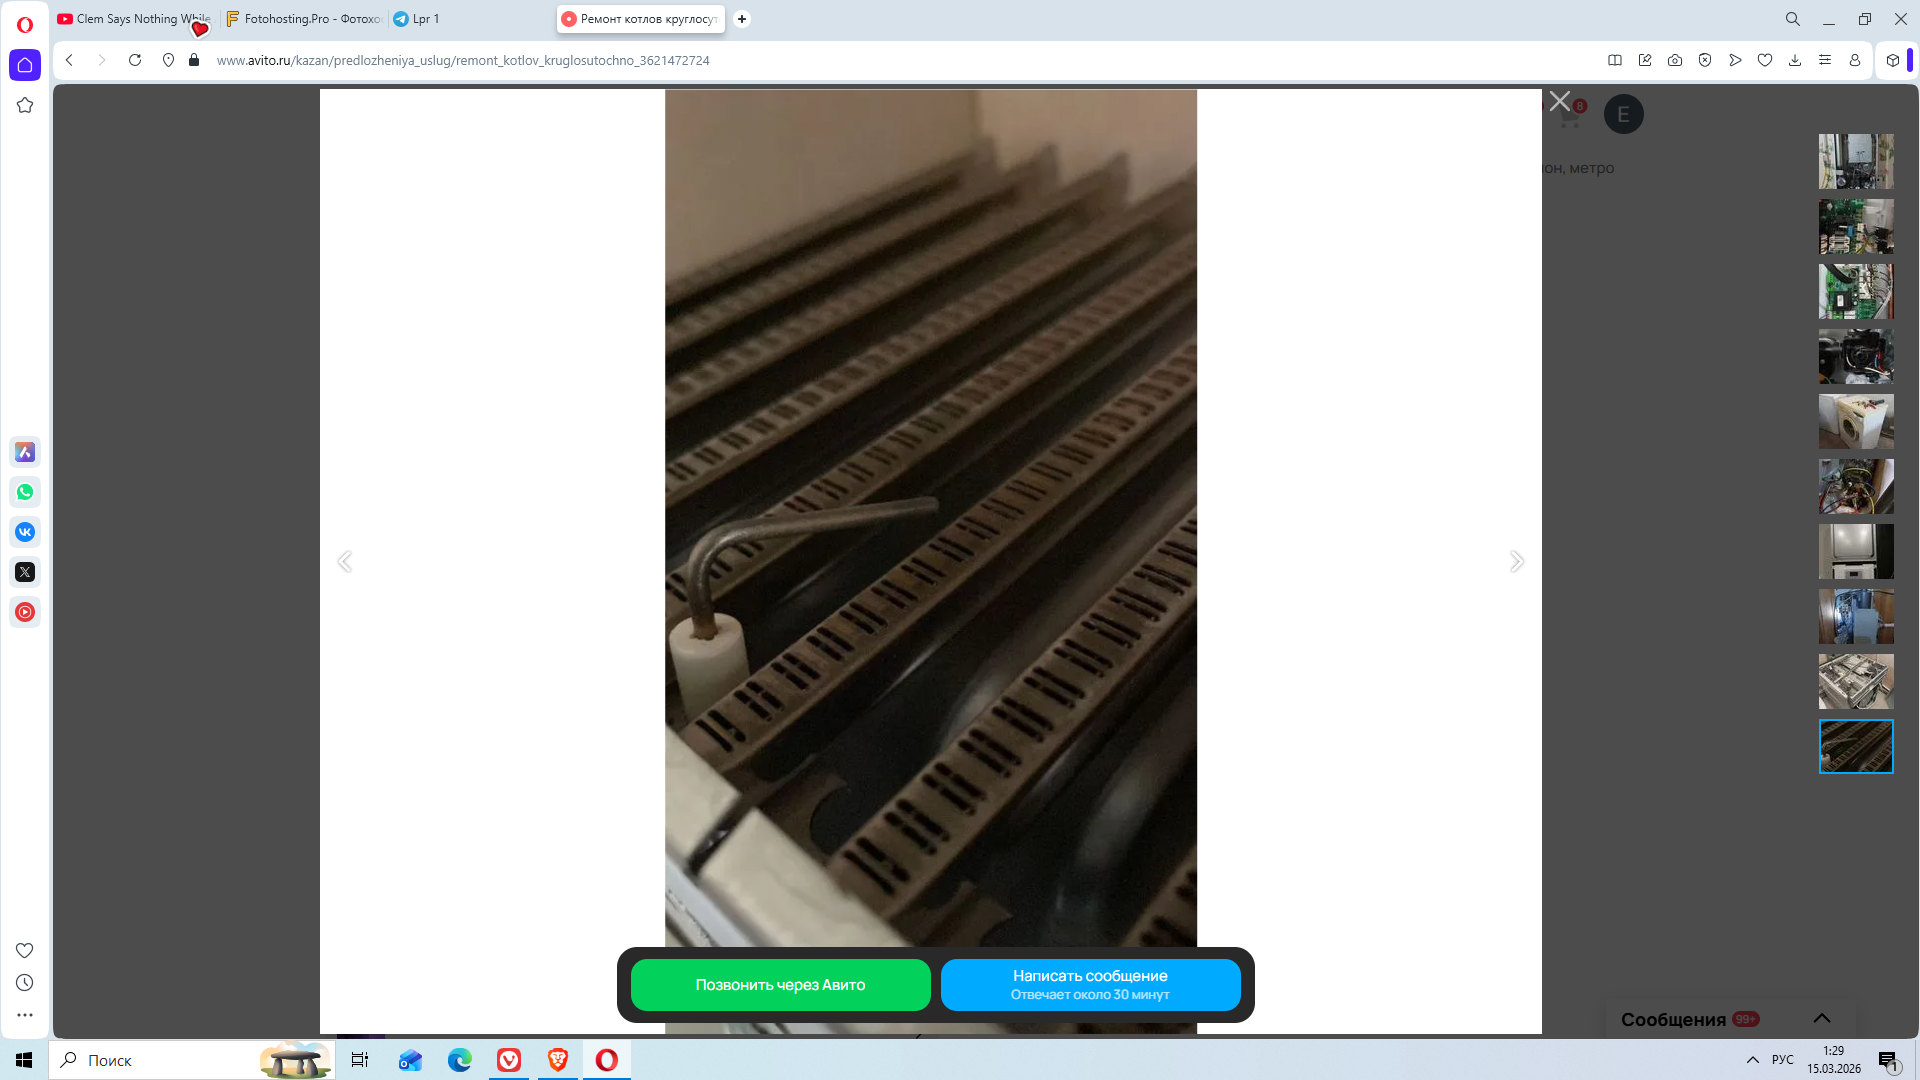The height and width of the screenshot is (1080, 1920).
Task: Click Позвонить через Авито button
Action: (x=780, y=985)
